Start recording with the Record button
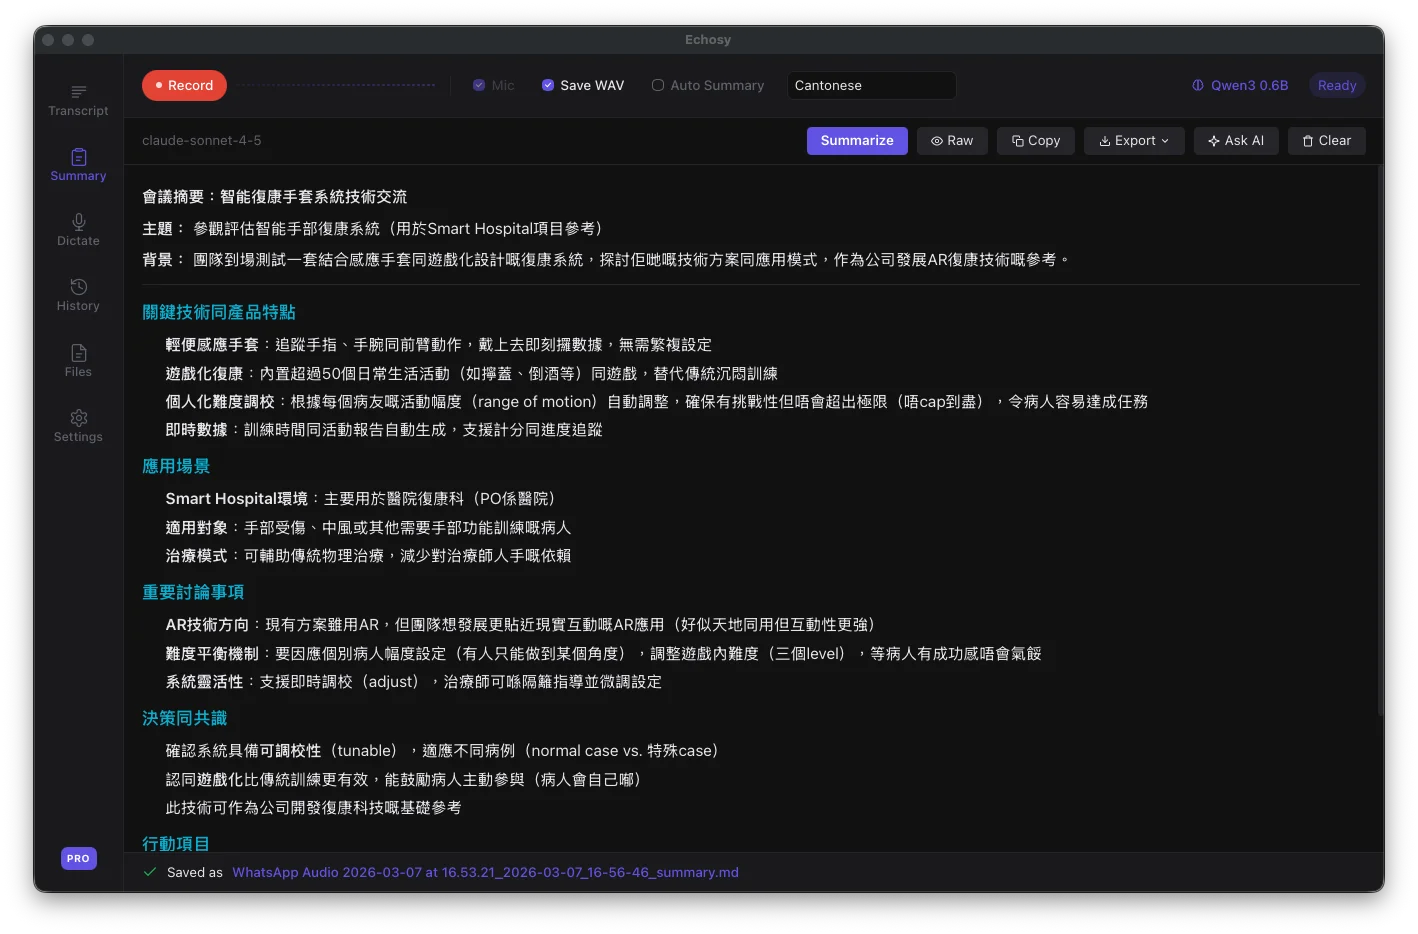Image resolution: width=1418 pixels, height=934 pixels. (x=184, y=85)
